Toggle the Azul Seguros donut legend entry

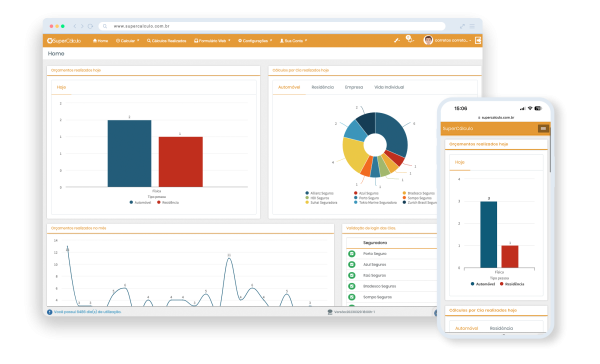point(366,193)
